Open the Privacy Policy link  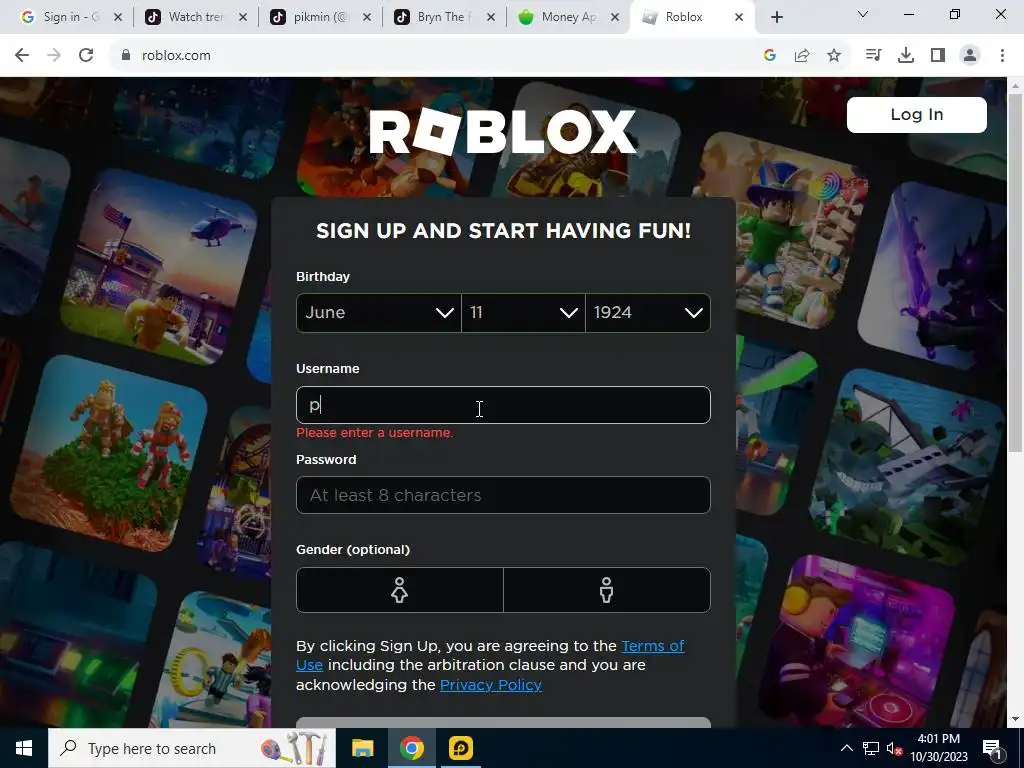click(490, 684)
